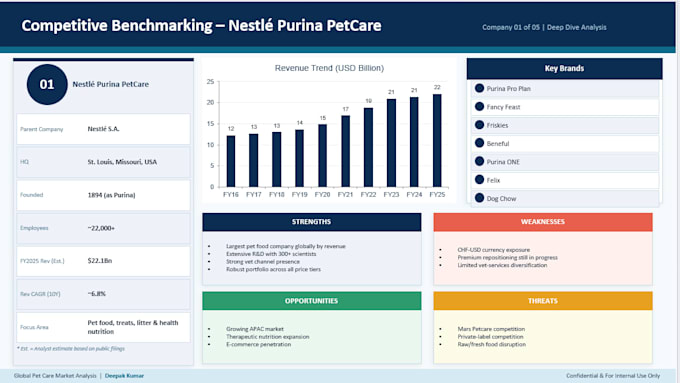Click the FY21 revenue bar
Image resolution: width=680 pixels, height=383 pixels.
click(x=346, y=151)
